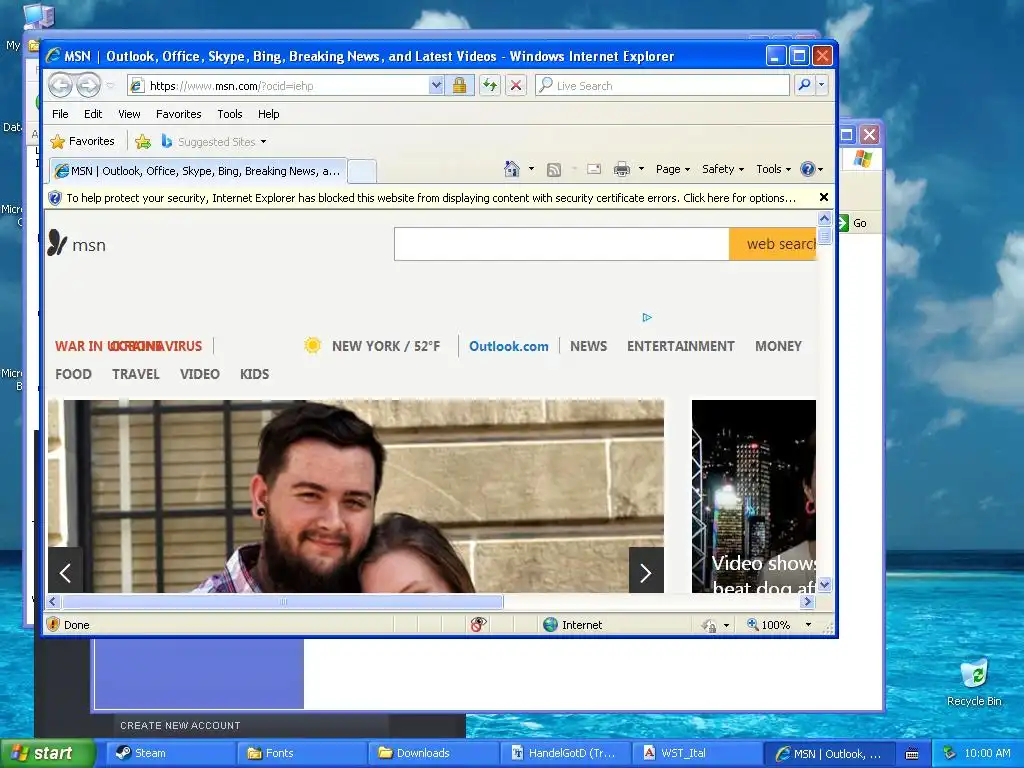This screenshot has height=768, width=1024.
Task: Click the magnifier search button
Action: pyautogui.click(x=805, y=85)
